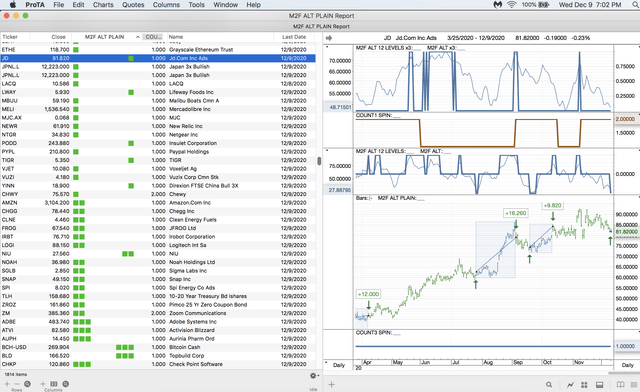Sort by the Last Date column header

click(294, 37)
